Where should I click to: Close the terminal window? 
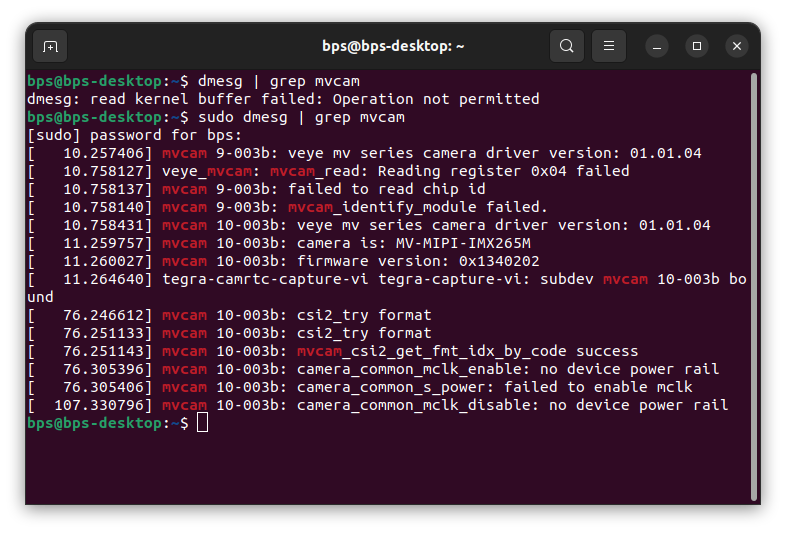737,46
